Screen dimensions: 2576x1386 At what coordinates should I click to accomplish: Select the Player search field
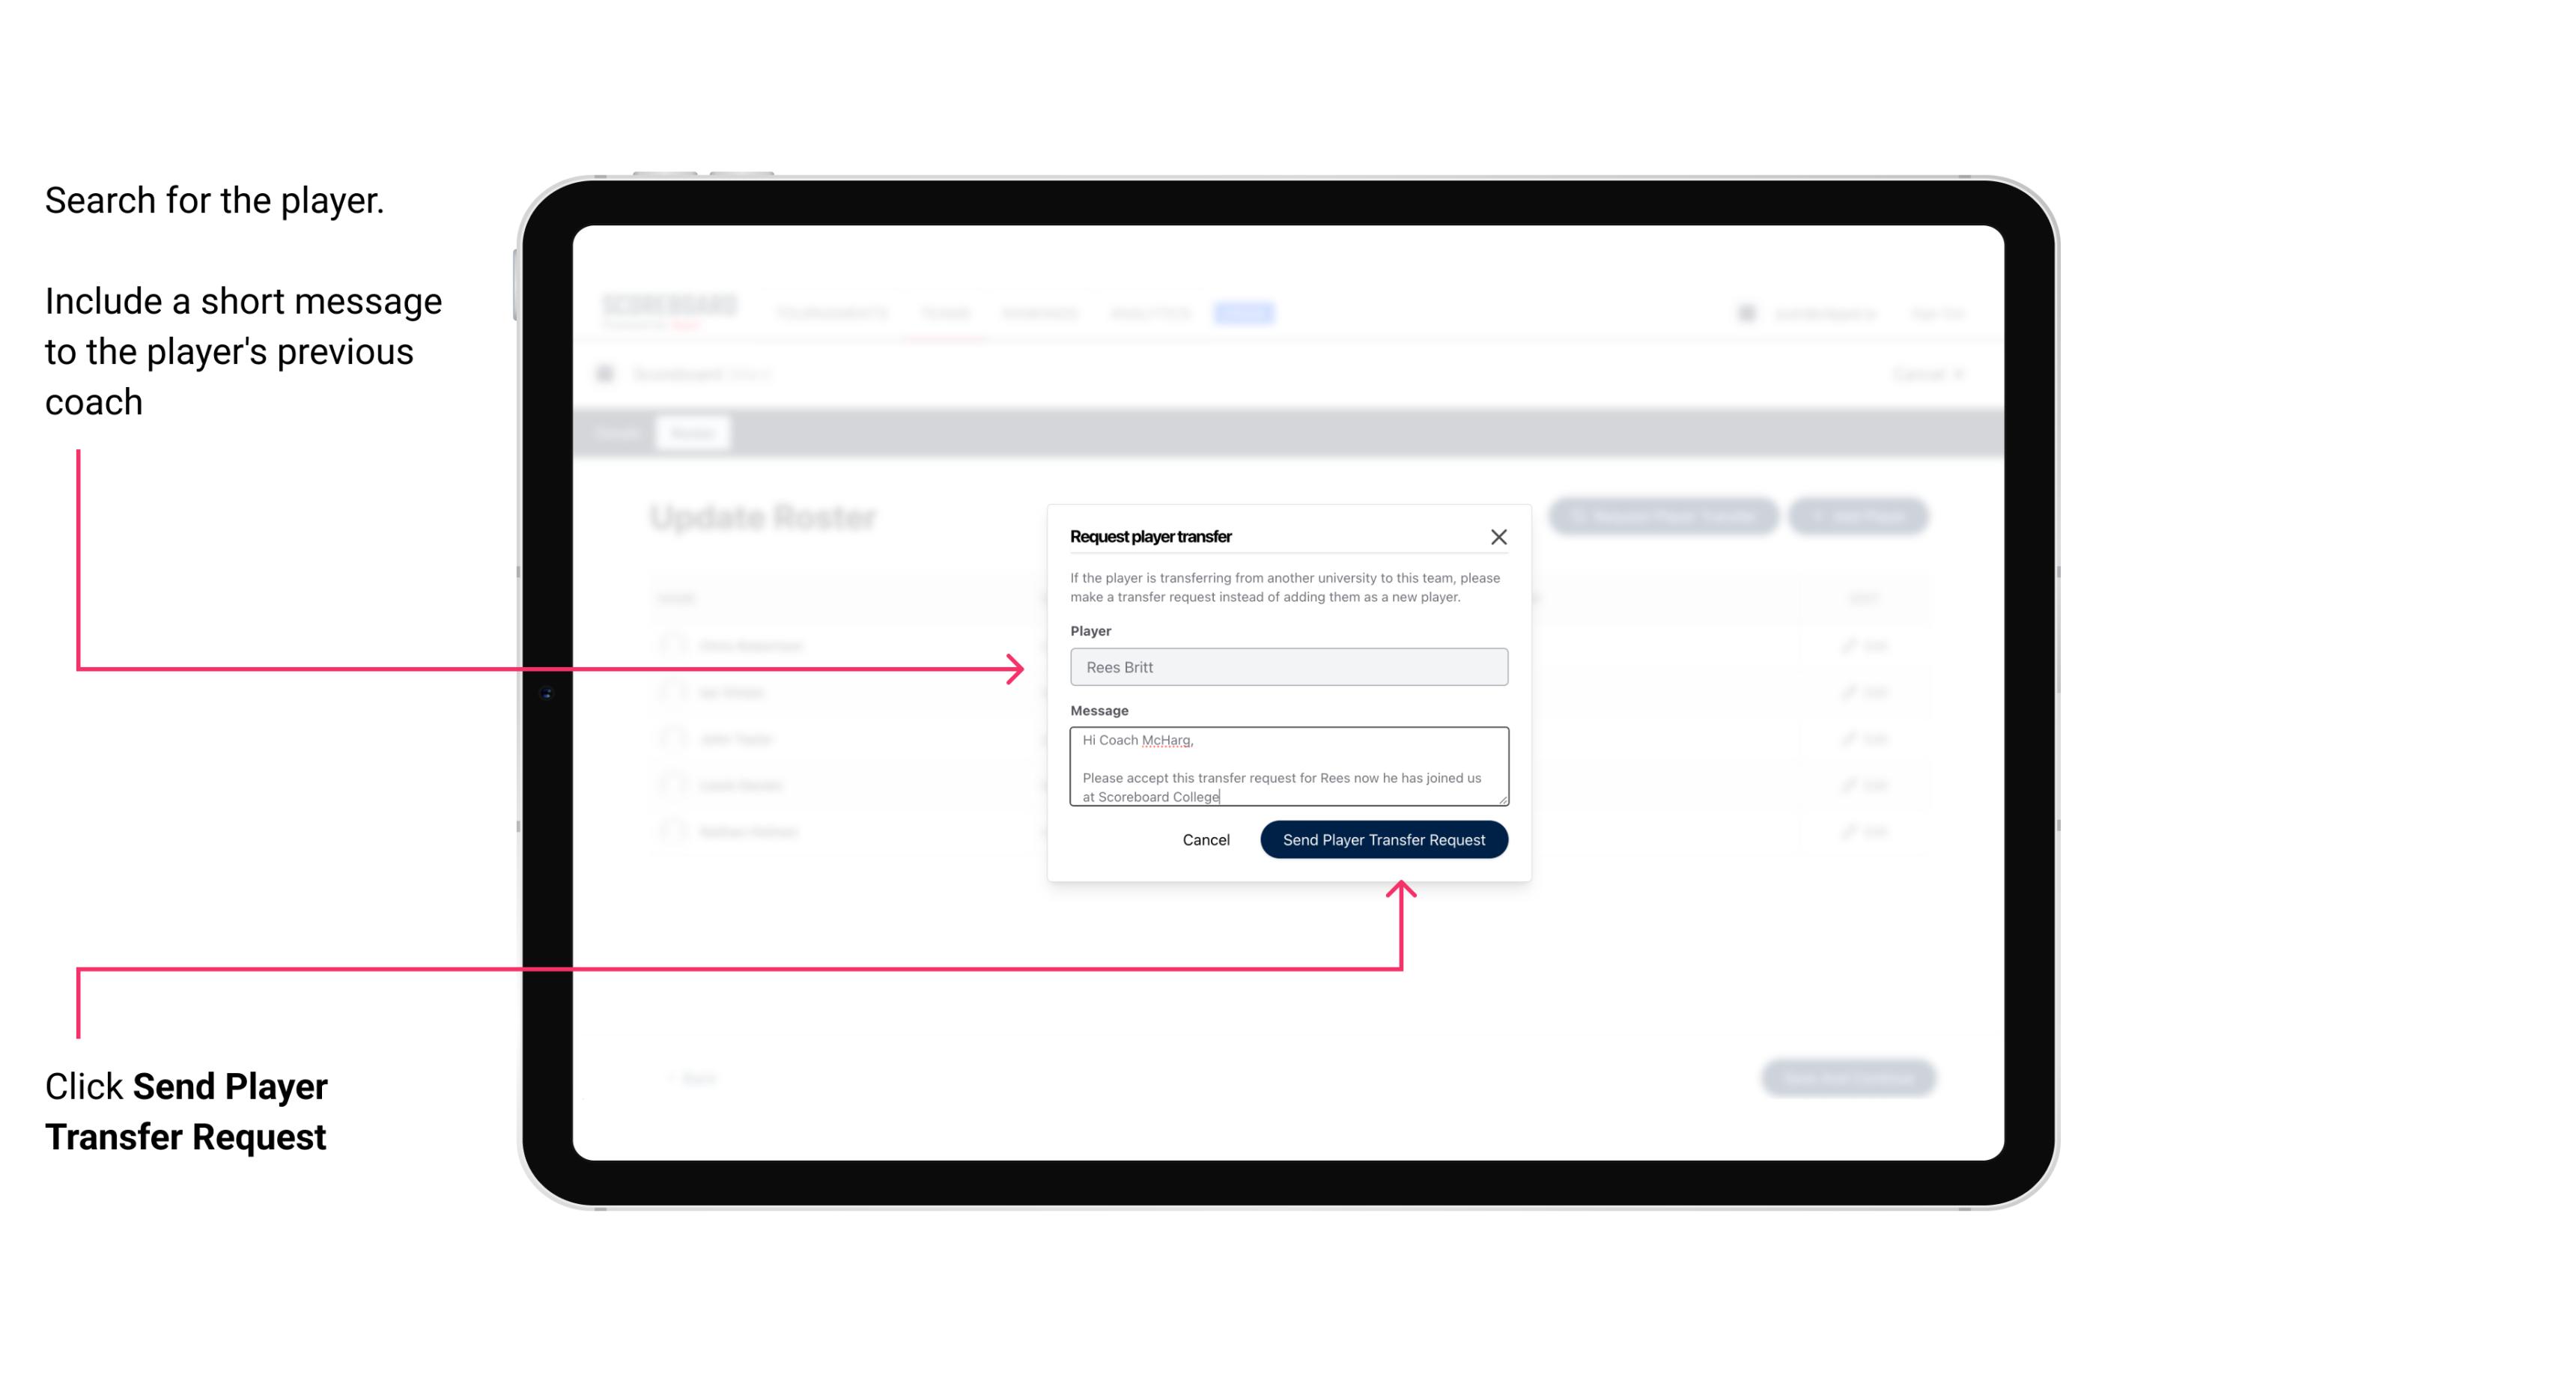(1286, 666)
